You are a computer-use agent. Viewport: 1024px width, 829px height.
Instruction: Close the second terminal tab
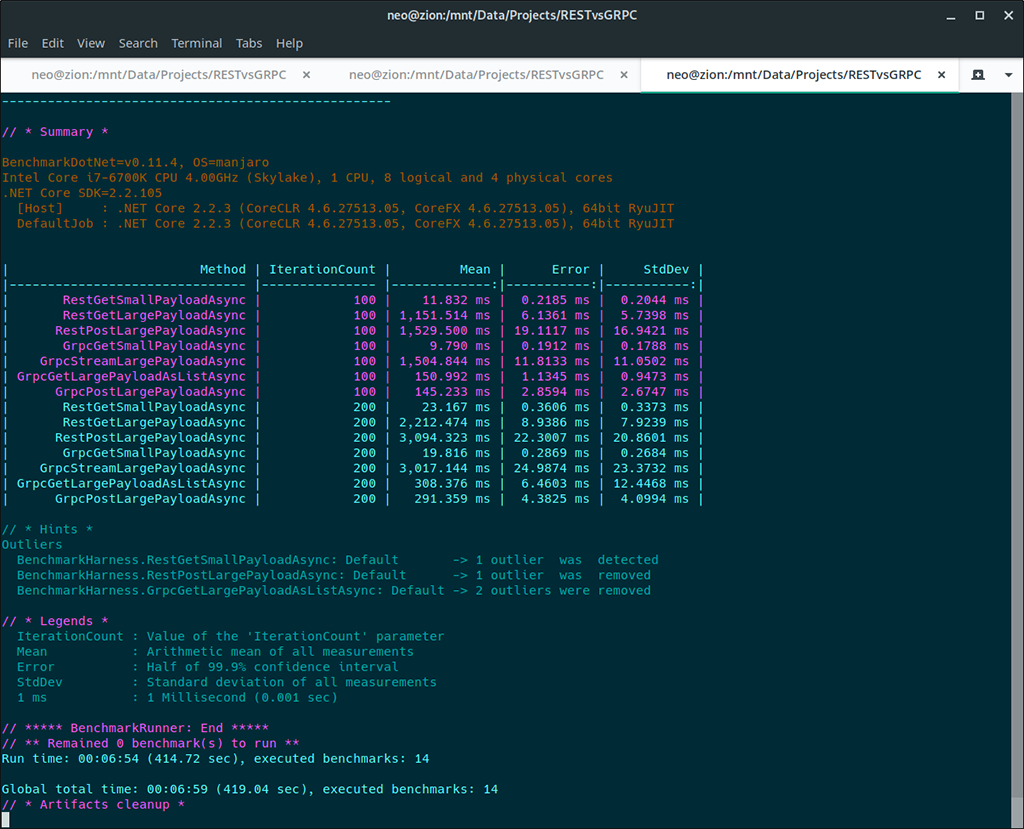624,75
